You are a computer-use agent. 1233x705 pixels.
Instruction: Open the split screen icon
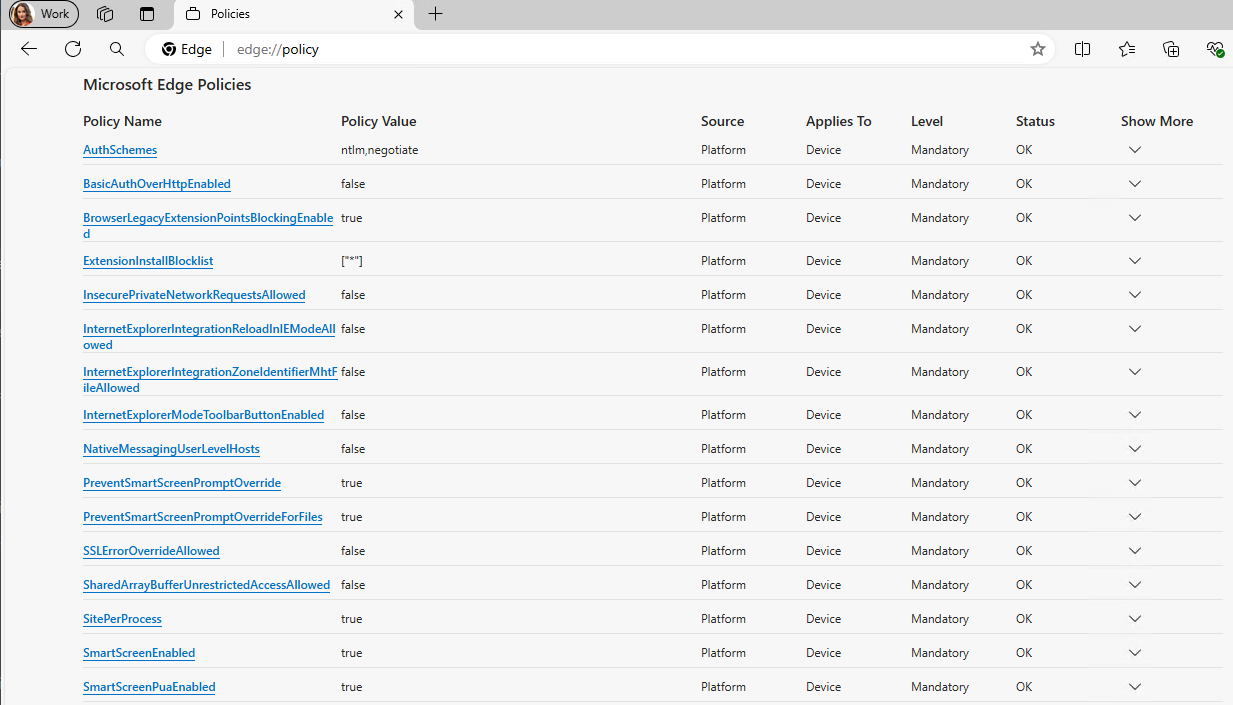point(1082,49)
